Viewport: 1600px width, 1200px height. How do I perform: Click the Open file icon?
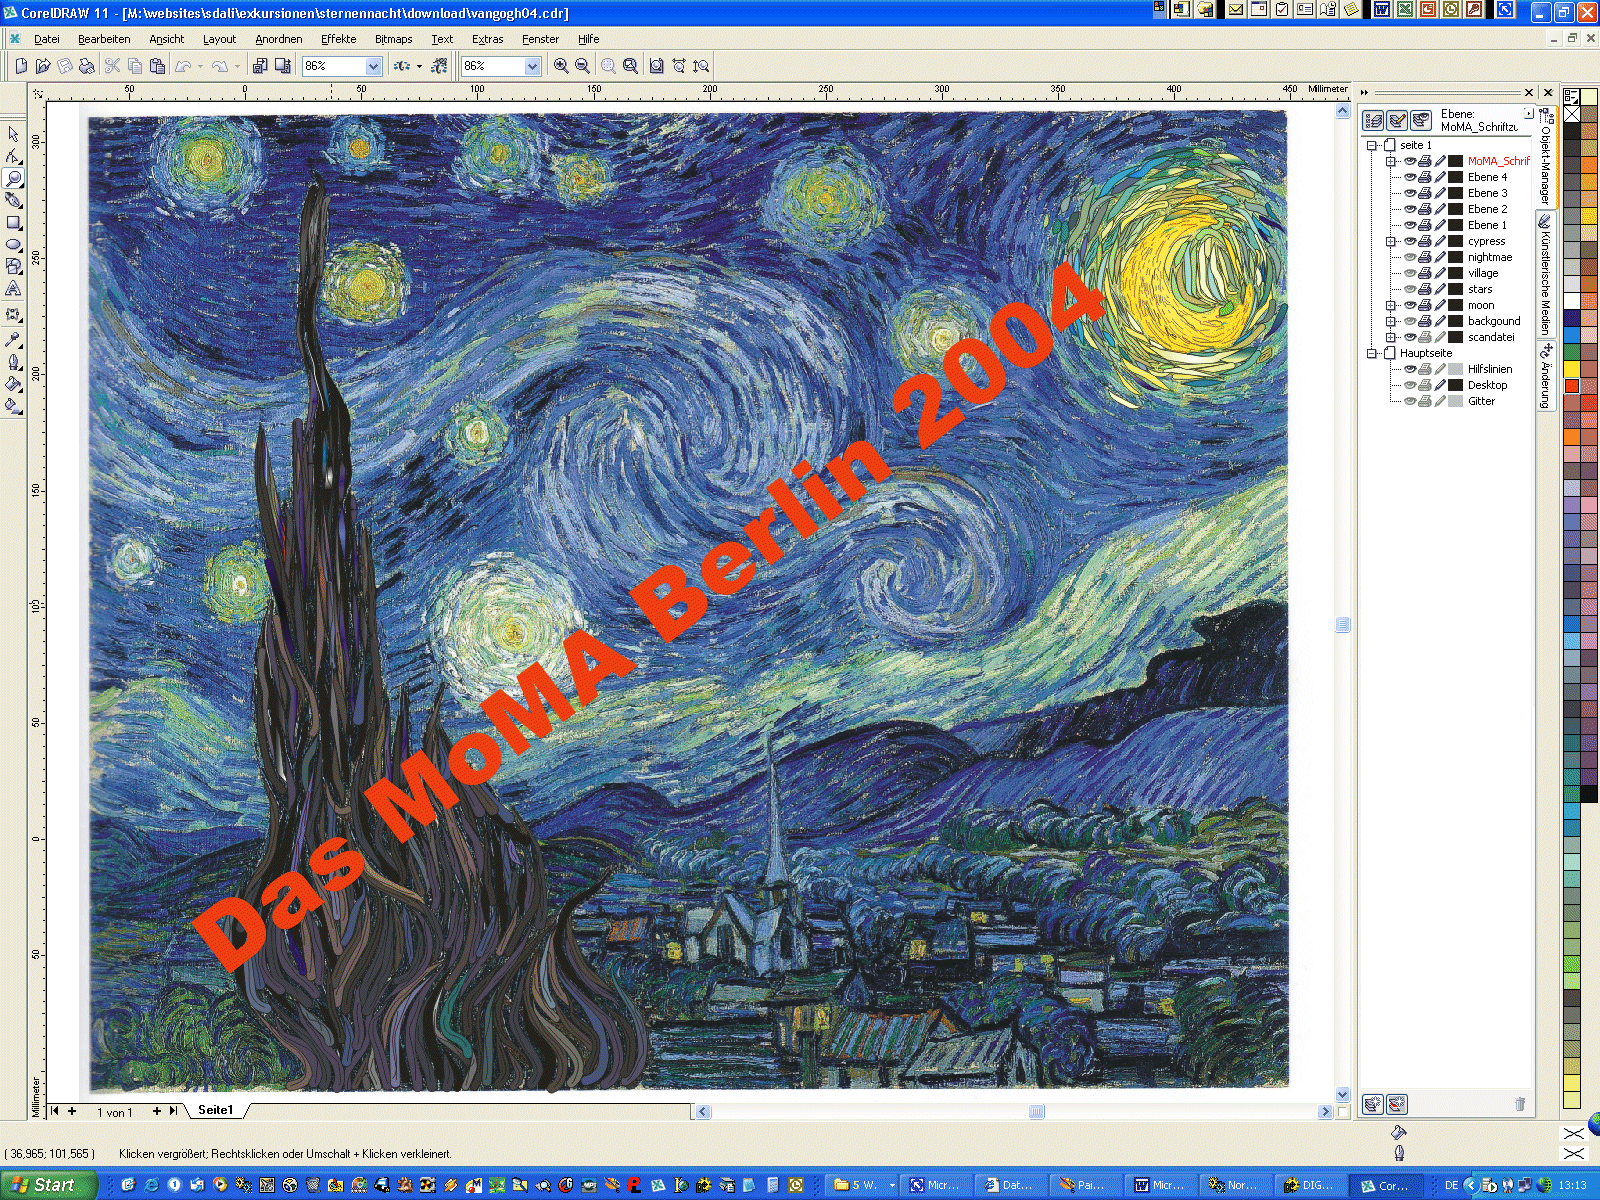coord(43,66)
